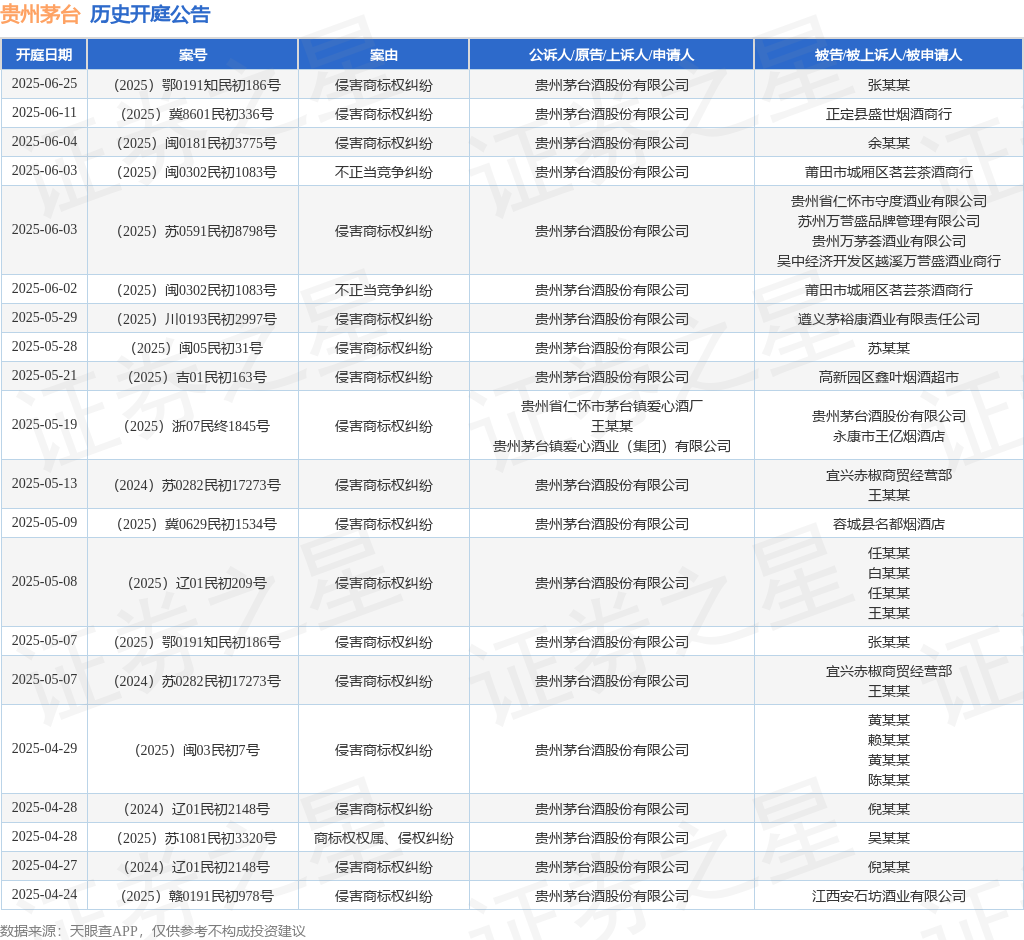Select the date cell 2025-05-21
This screenshot has width=1024, height=940.
click(44, 376)
